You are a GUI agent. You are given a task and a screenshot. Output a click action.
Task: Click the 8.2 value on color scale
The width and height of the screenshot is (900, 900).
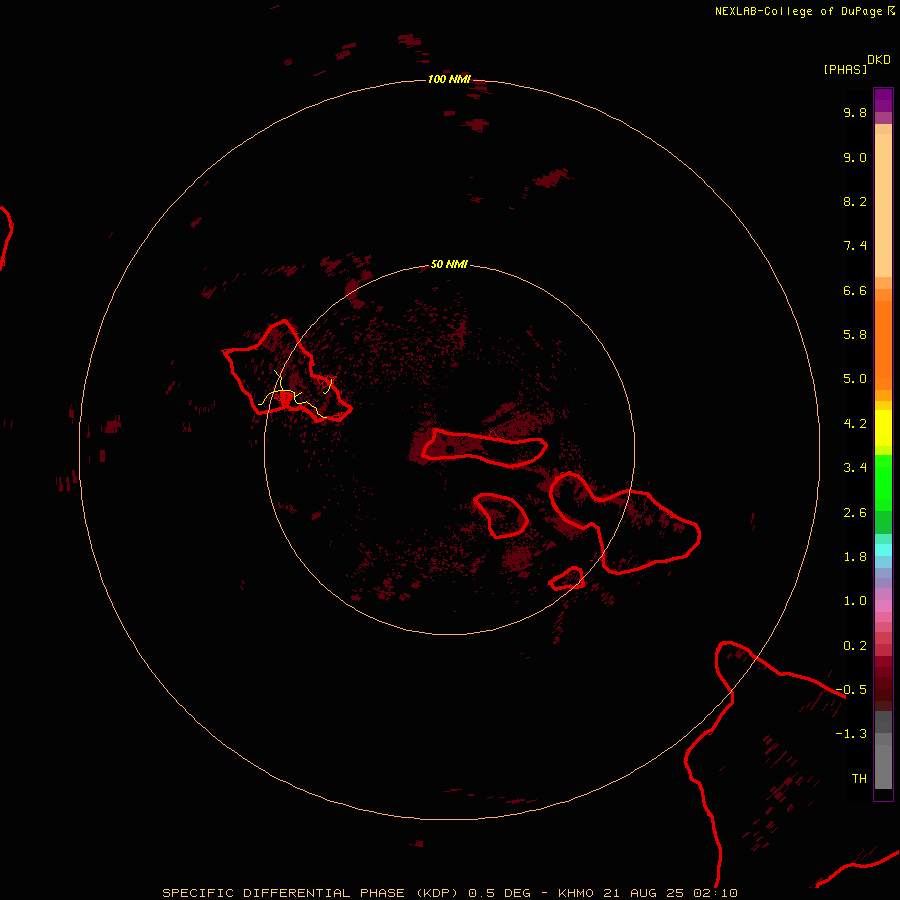coord(855,201)
